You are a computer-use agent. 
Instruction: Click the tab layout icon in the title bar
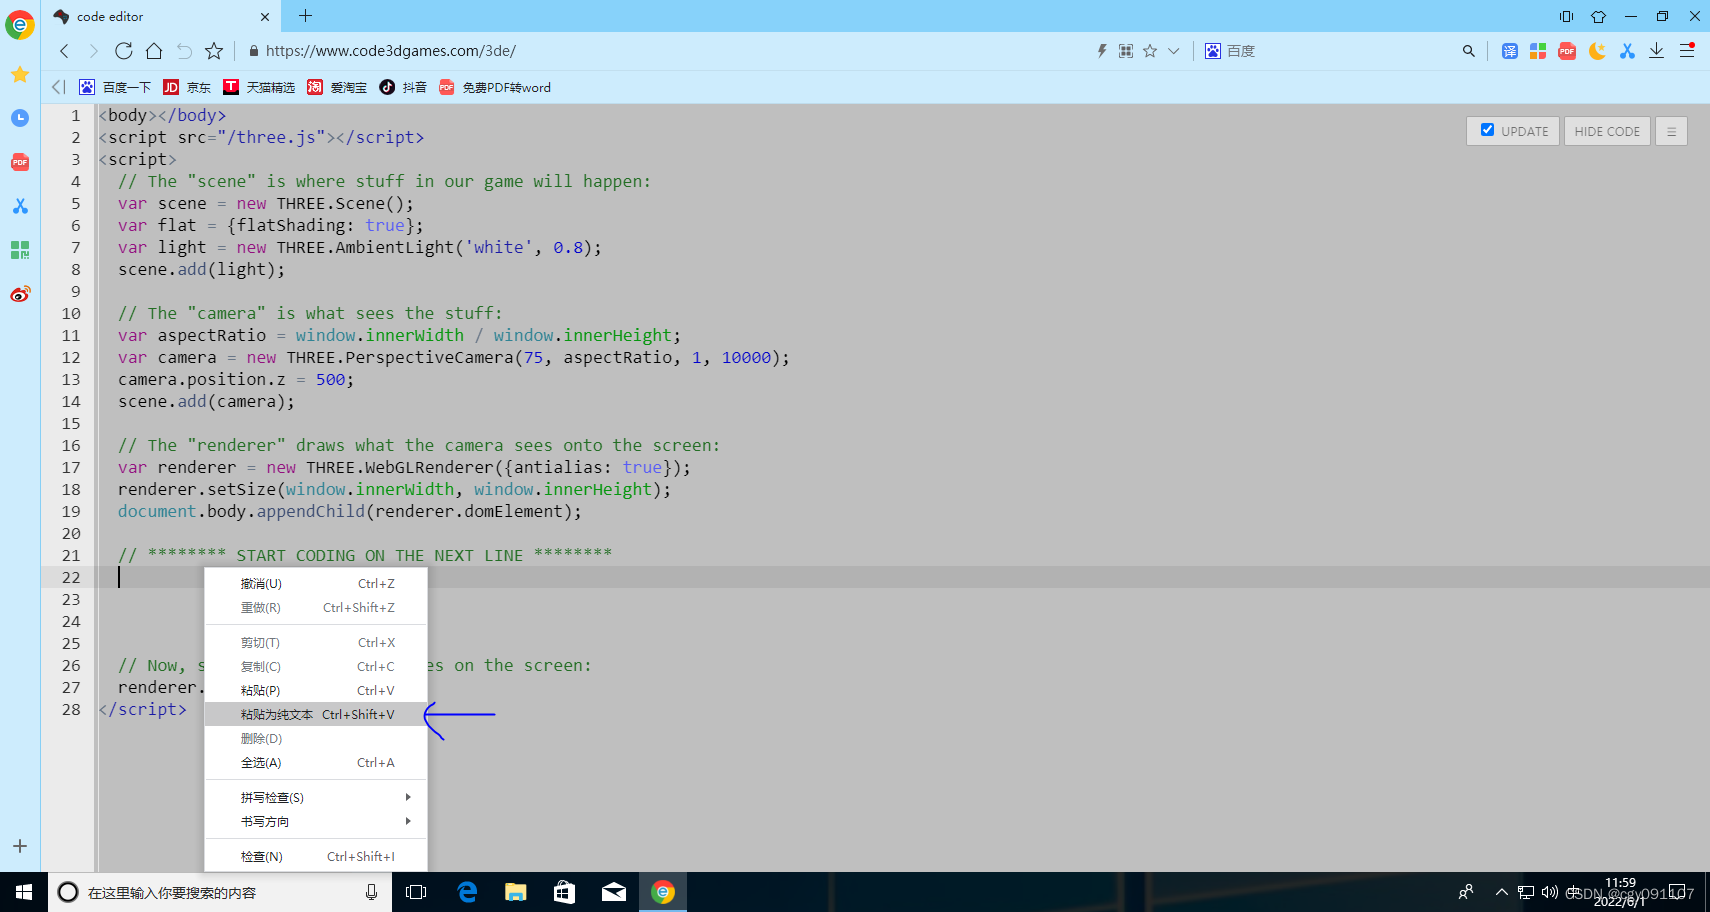coord(1566,16)
